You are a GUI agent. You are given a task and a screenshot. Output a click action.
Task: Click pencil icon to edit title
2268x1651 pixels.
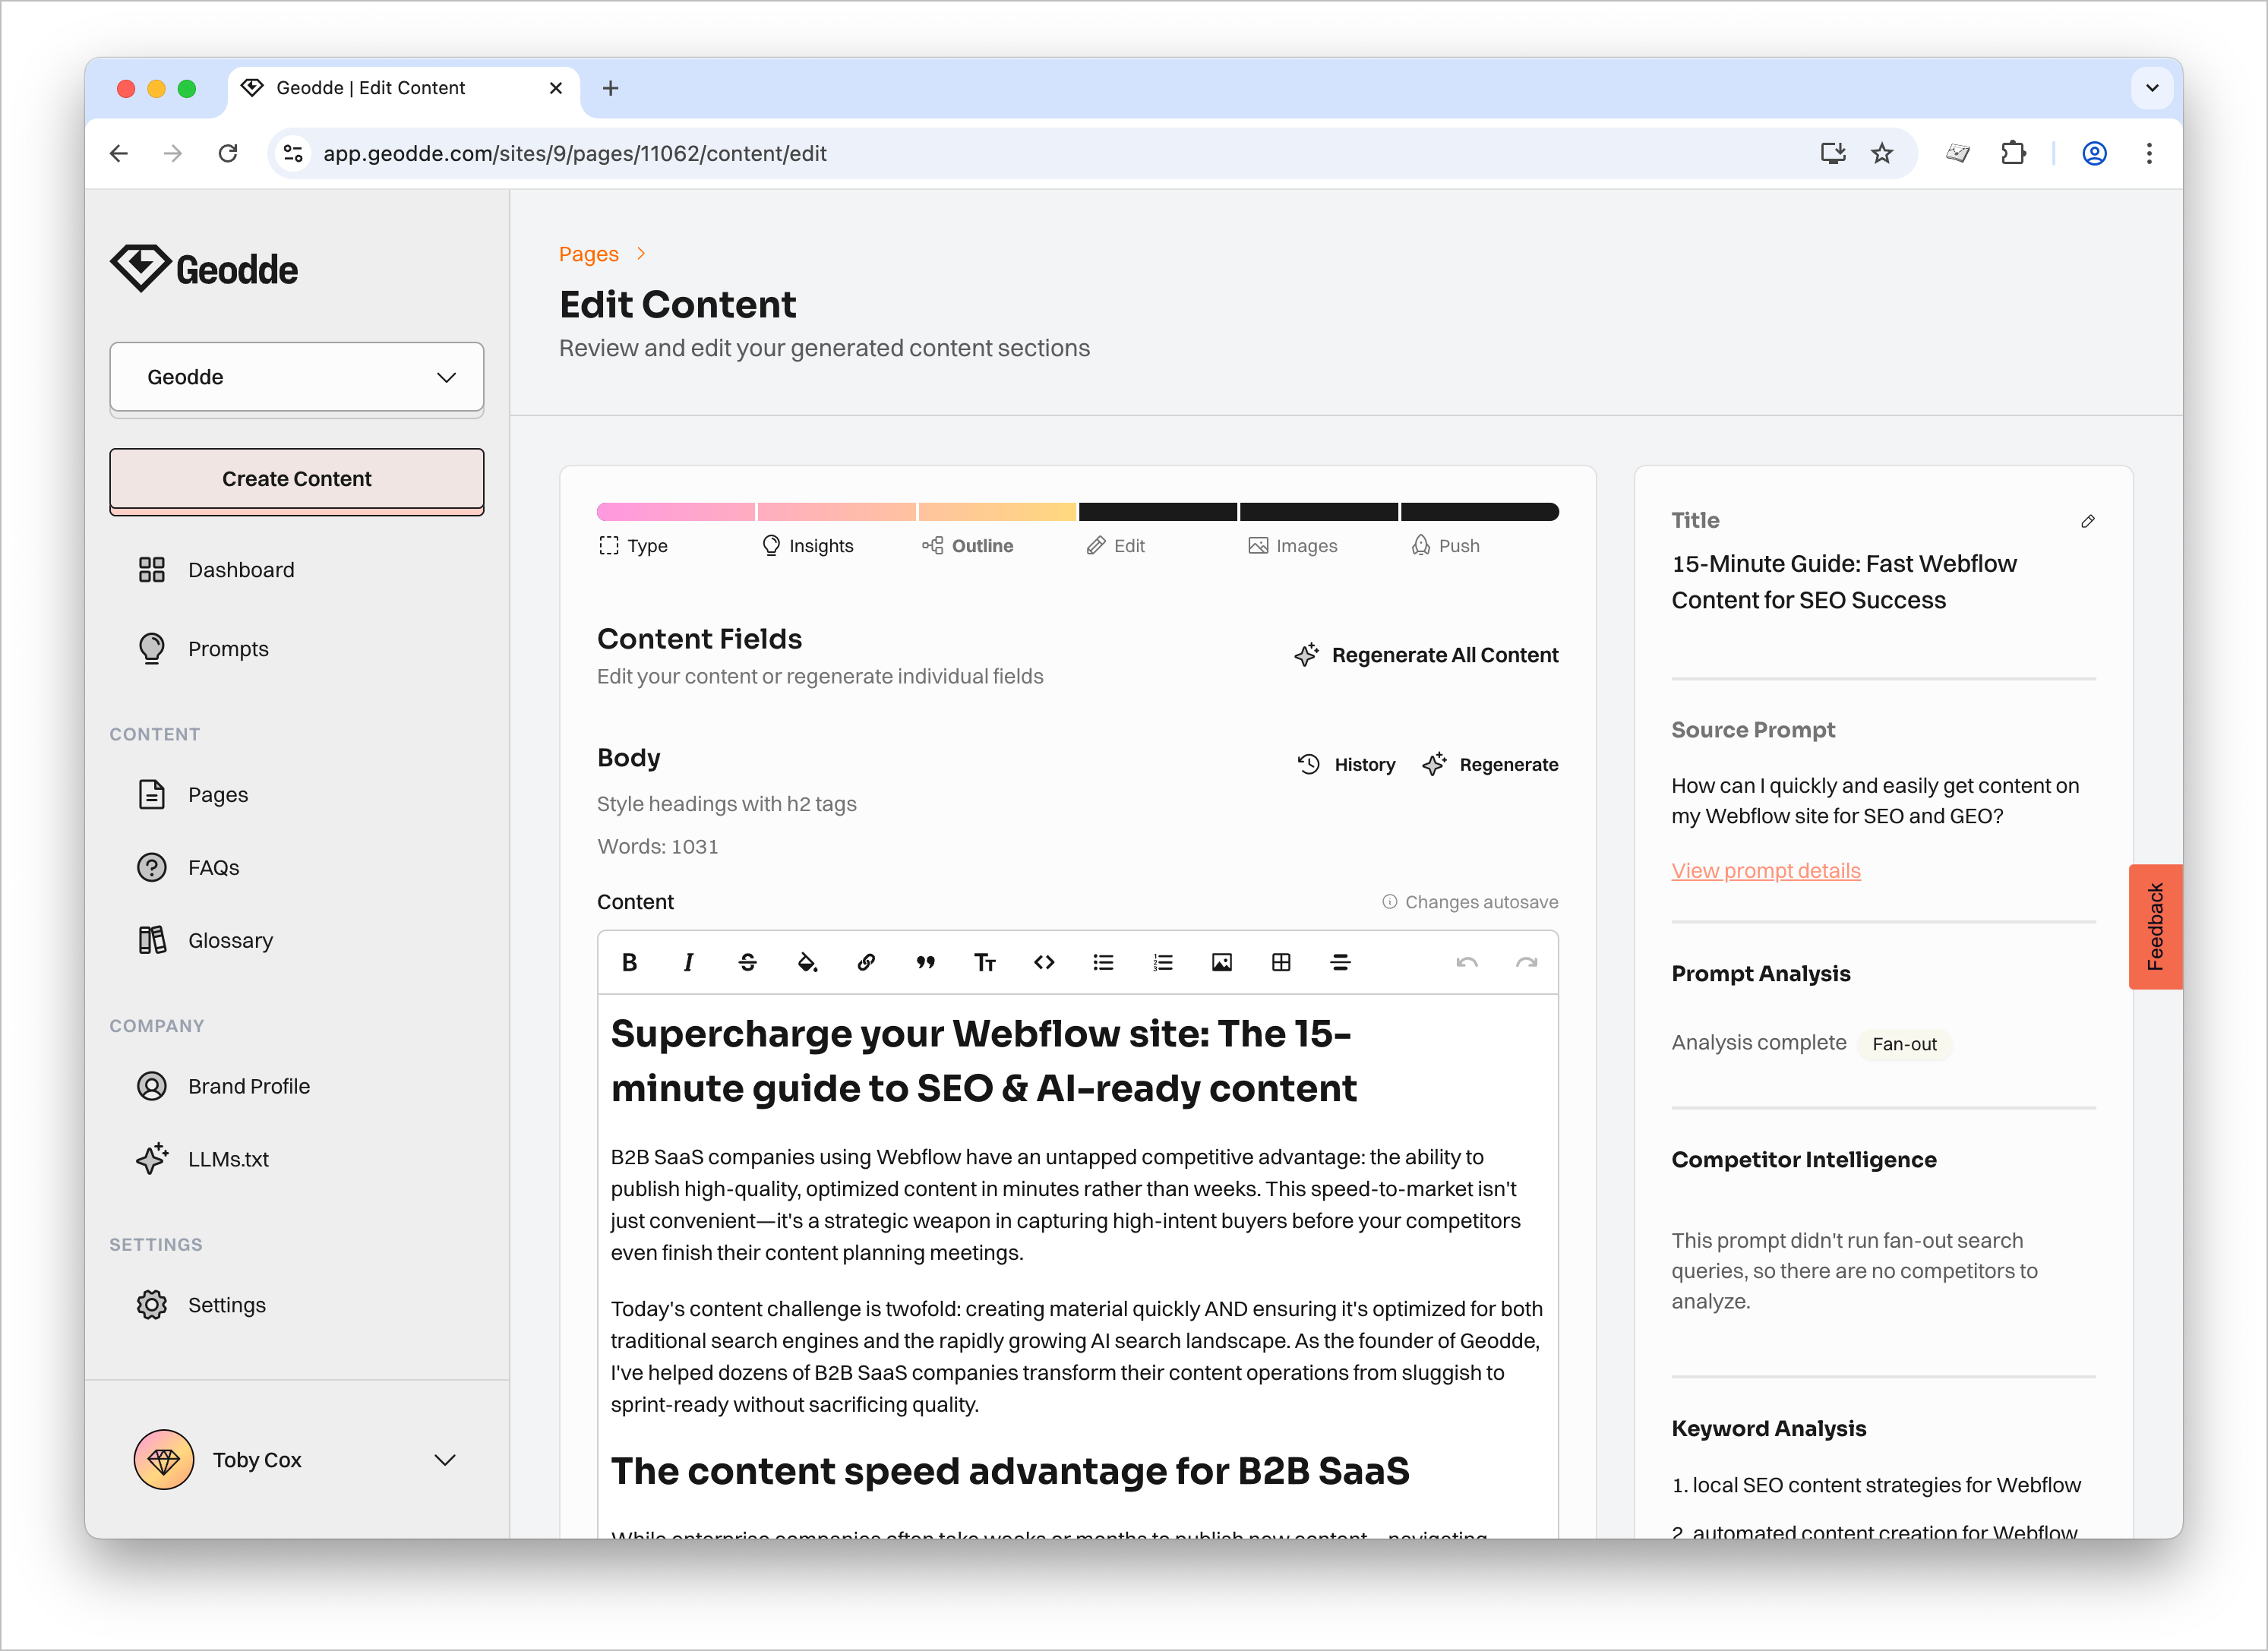click(x=2087, y=521)
